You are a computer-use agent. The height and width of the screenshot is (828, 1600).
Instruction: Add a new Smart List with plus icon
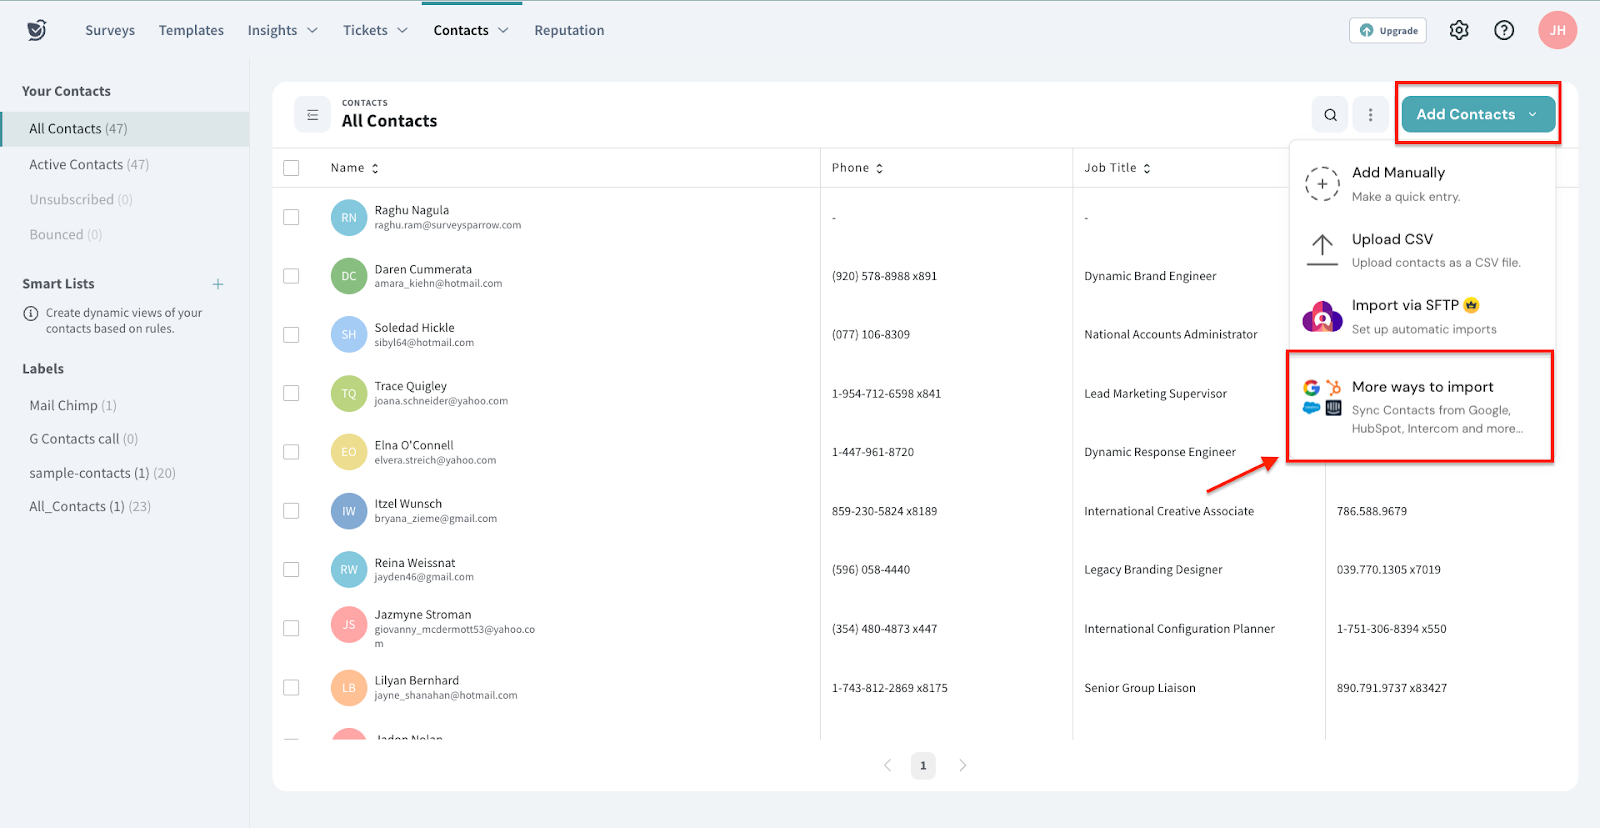218,284
